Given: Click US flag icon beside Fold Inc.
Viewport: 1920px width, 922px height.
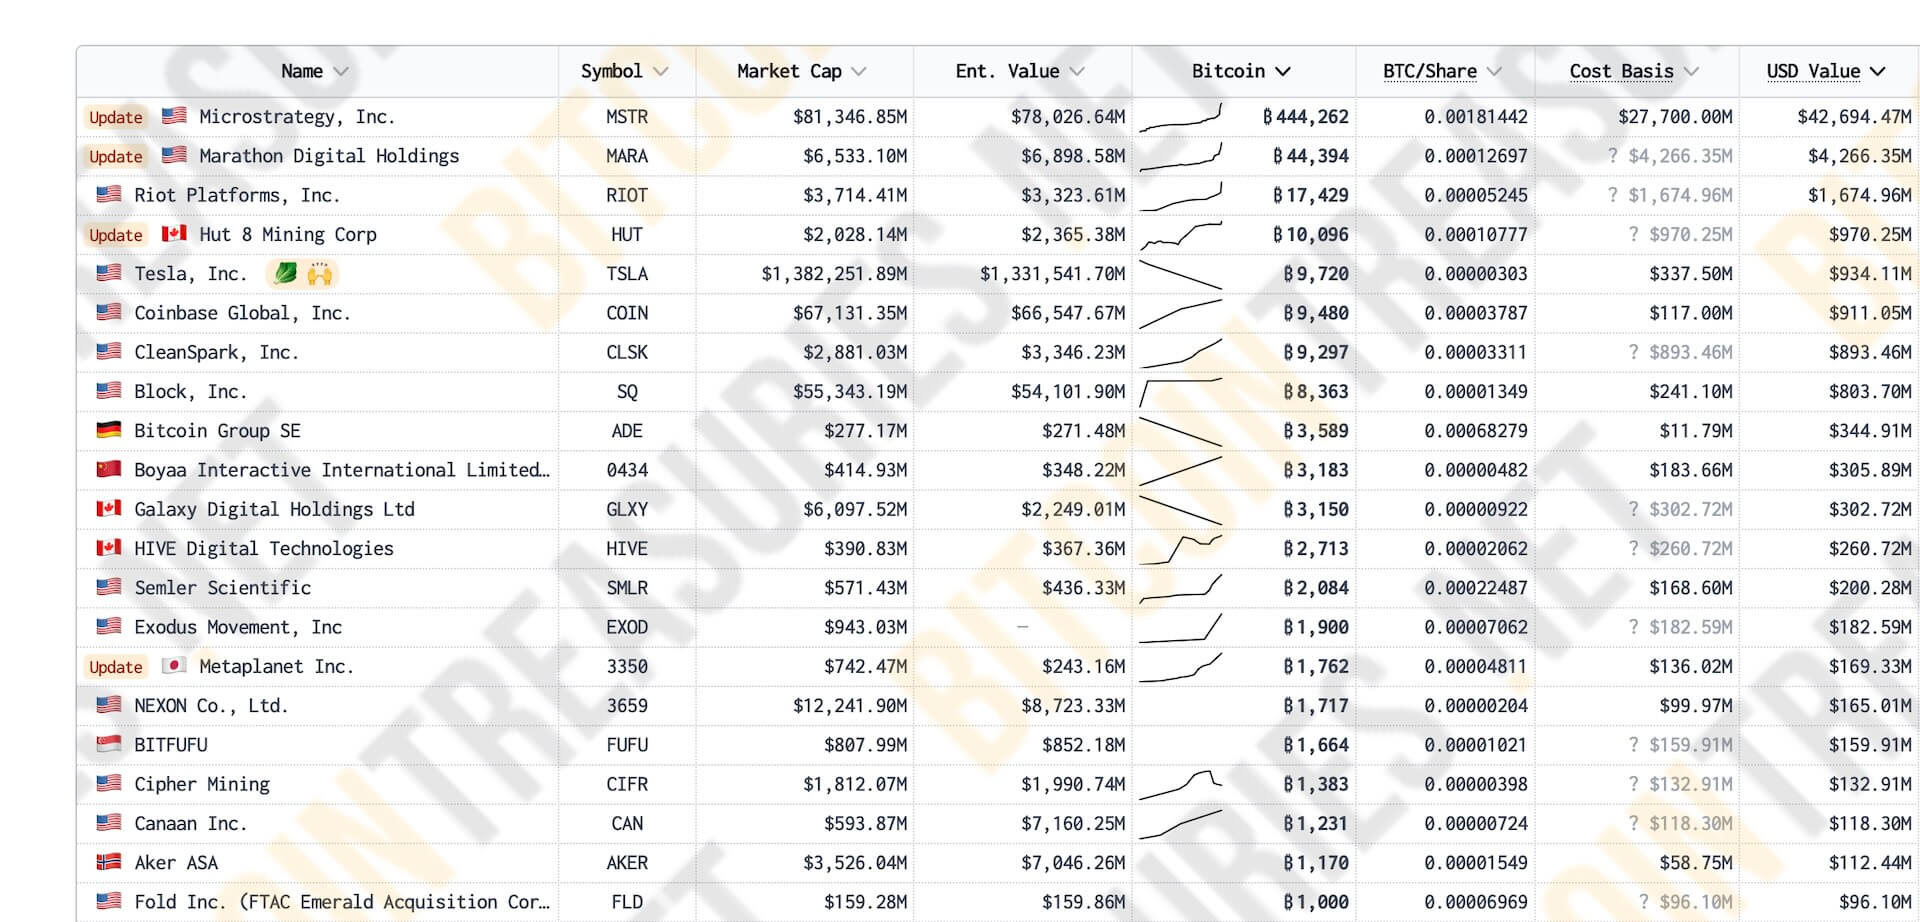Looking at the screenshot, I should pyautogui.click(x=109, y=901).
